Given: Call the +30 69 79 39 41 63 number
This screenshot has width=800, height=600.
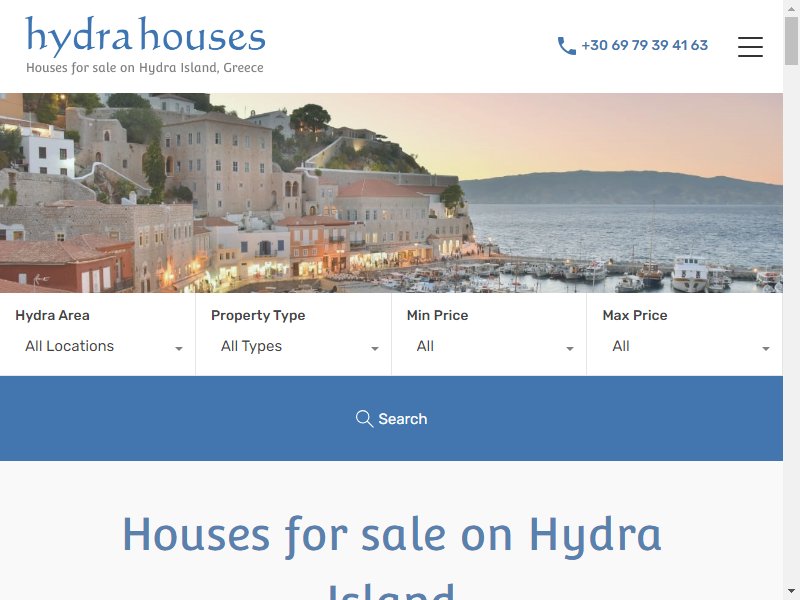Looking at the screenshot, I should tap(644, 45).
